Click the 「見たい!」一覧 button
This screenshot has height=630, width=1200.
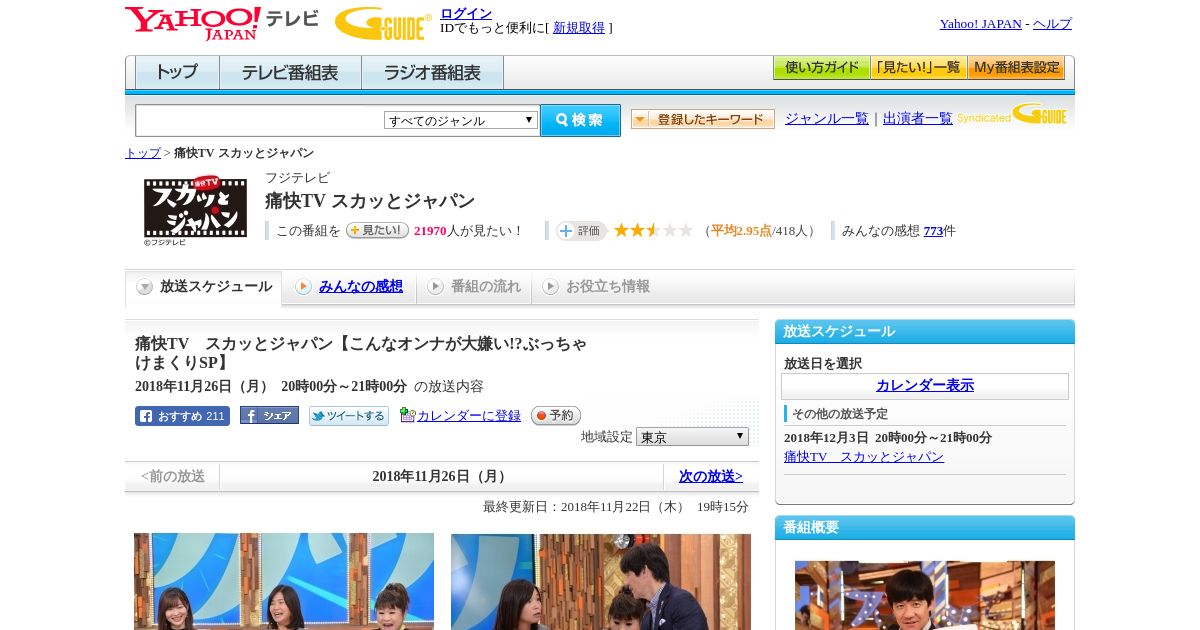[918, 68]
